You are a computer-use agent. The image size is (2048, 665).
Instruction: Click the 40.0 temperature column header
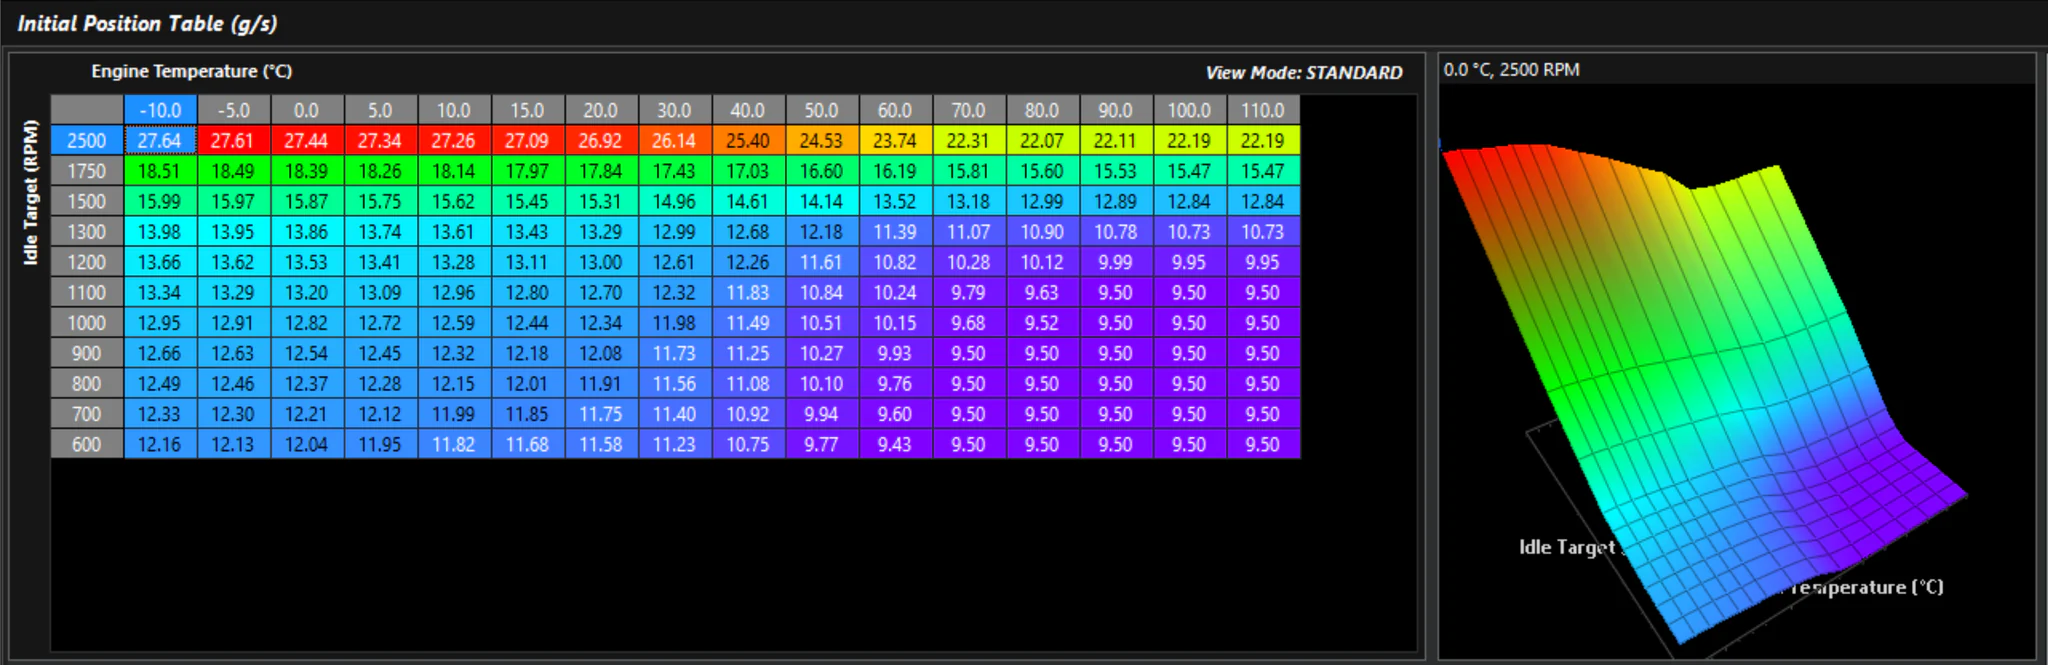pos(748,110)
